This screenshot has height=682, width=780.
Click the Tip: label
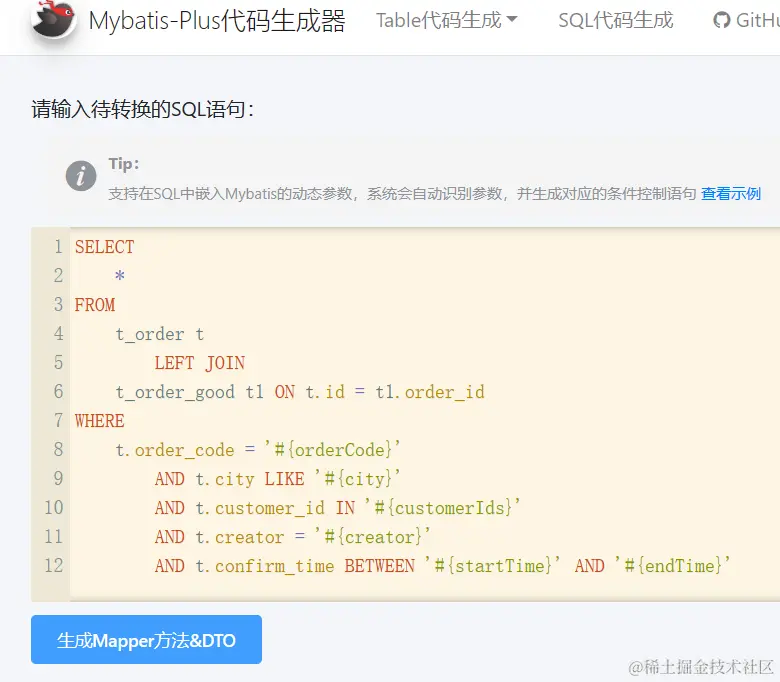point(124,164)
